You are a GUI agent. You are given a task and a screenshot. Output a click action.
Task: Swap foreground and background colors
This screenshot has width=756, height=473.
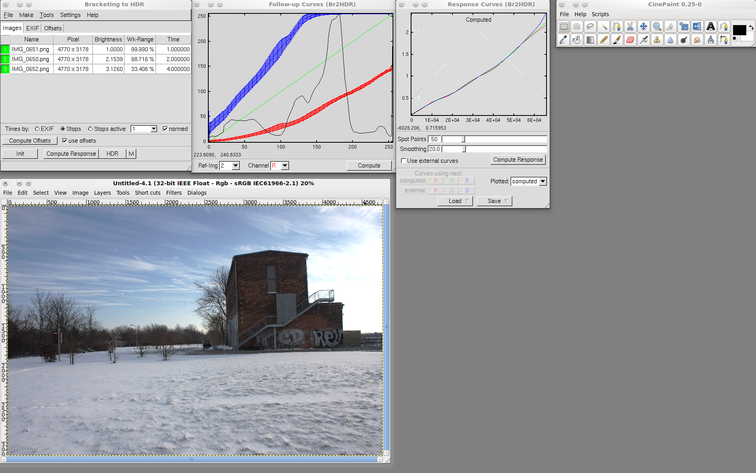(750, 27)
